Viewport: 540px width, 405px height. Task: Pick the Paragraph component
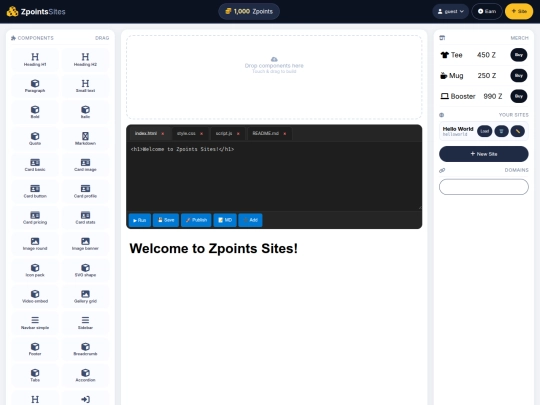coord(35,86)
